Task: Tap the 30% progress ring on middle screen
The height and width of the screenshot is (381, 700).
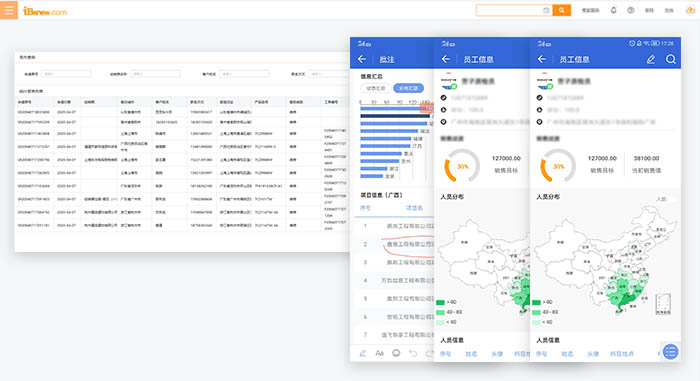Action: (462, 166)
